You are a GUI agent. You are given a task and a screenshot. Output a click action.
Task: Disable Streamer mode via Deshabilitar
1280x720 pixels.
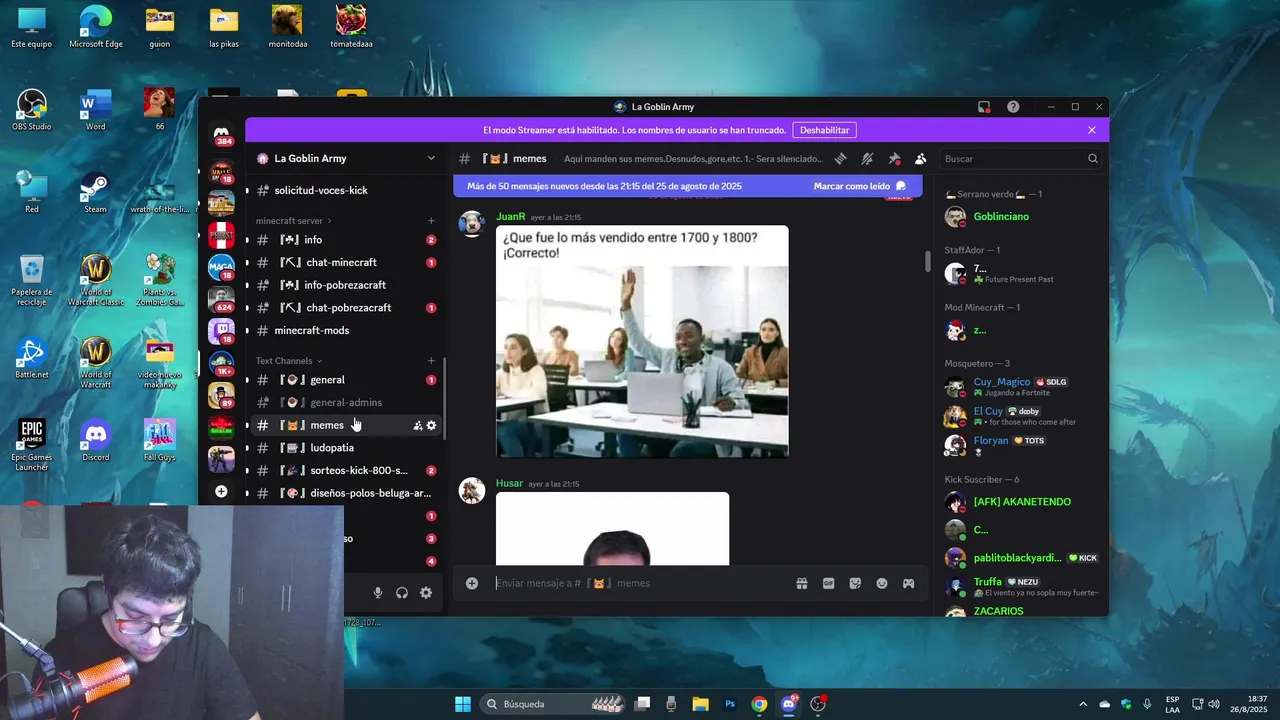point(825,130)
